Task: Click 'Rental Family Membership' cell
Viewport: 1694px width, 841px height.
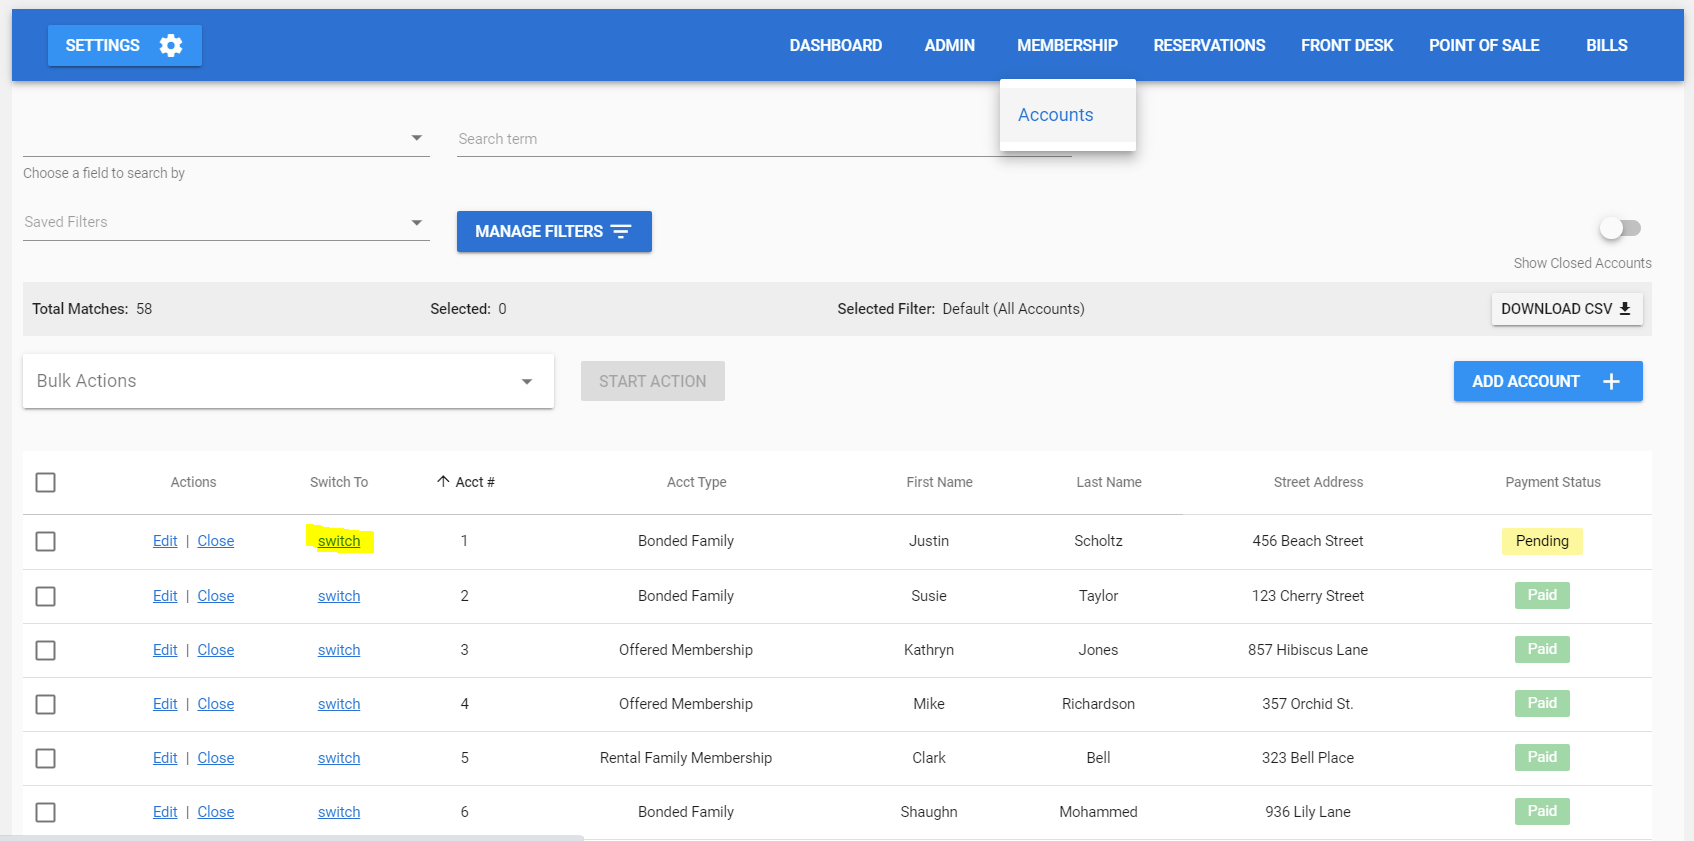Action: click(x=686, y=758)
